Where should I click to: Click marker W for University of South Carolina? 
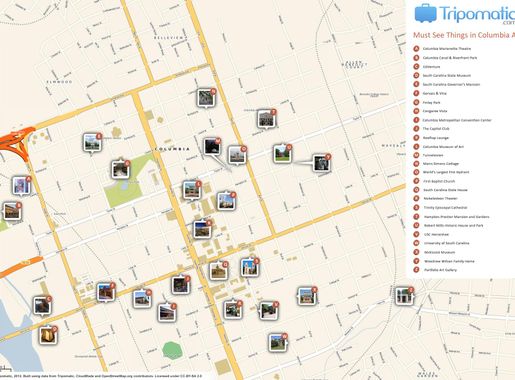coord(278,342)
